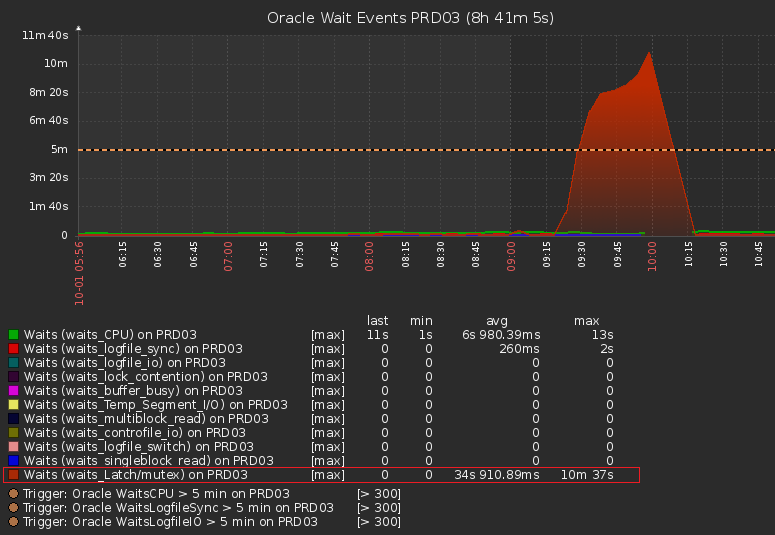
Task: Click the waits_logfile_sync max value 2s
Action: tap(607, 349)
